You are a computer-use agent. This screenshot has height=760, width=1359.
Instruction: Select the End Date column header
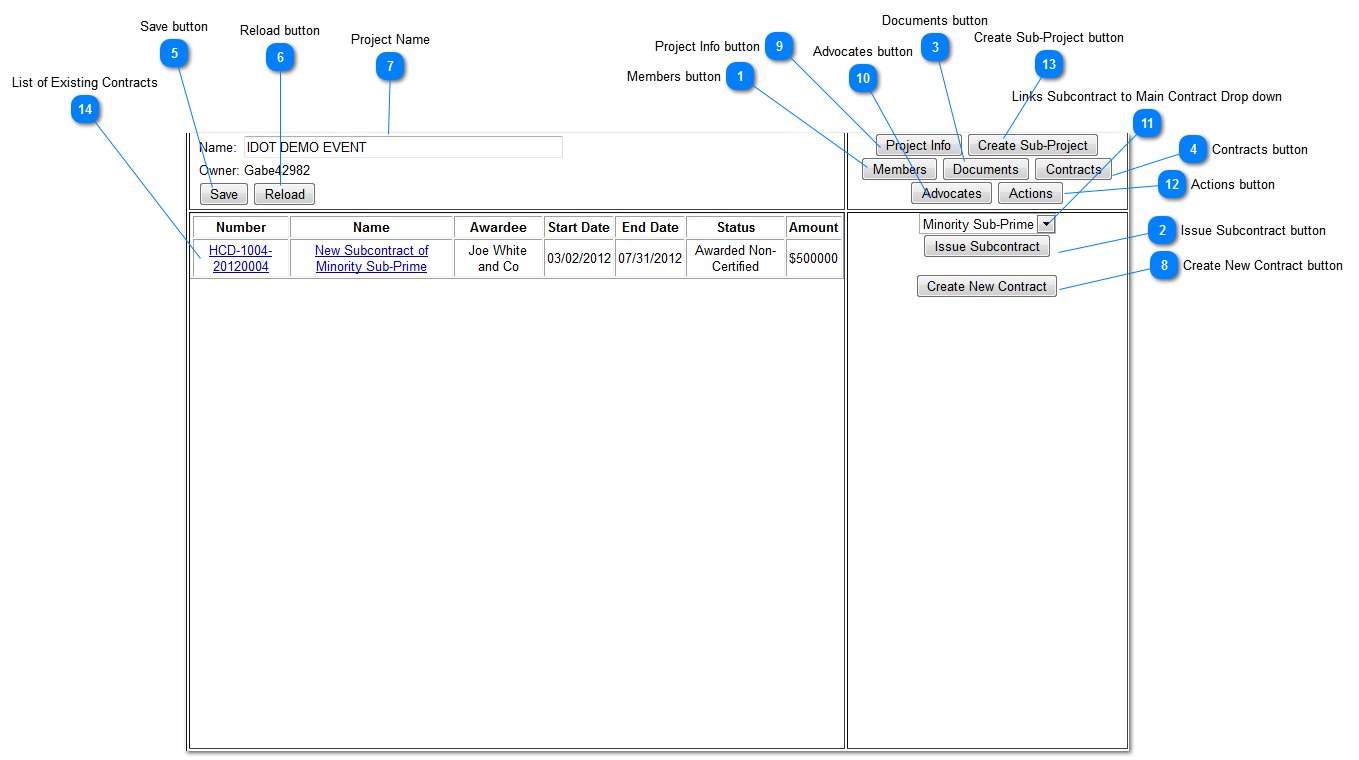650,227
